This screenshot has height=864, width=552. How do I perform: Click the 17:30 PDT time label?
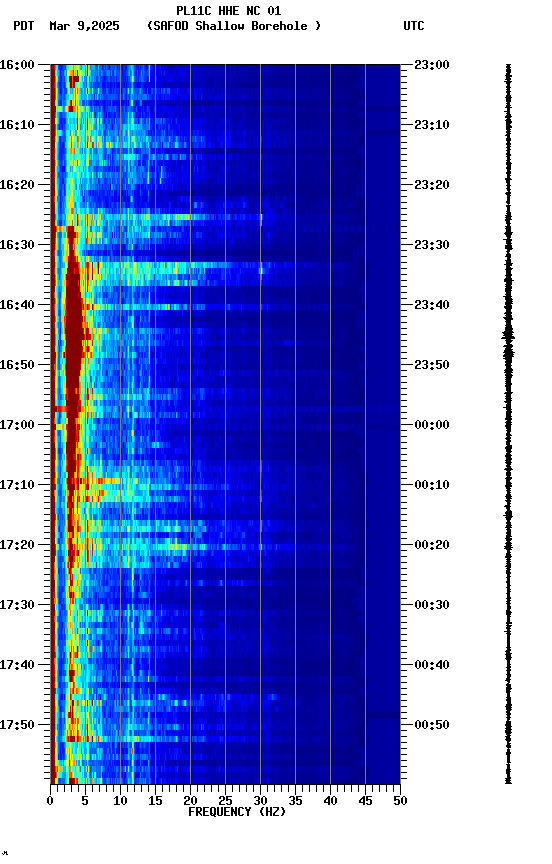tap(17, 606)
